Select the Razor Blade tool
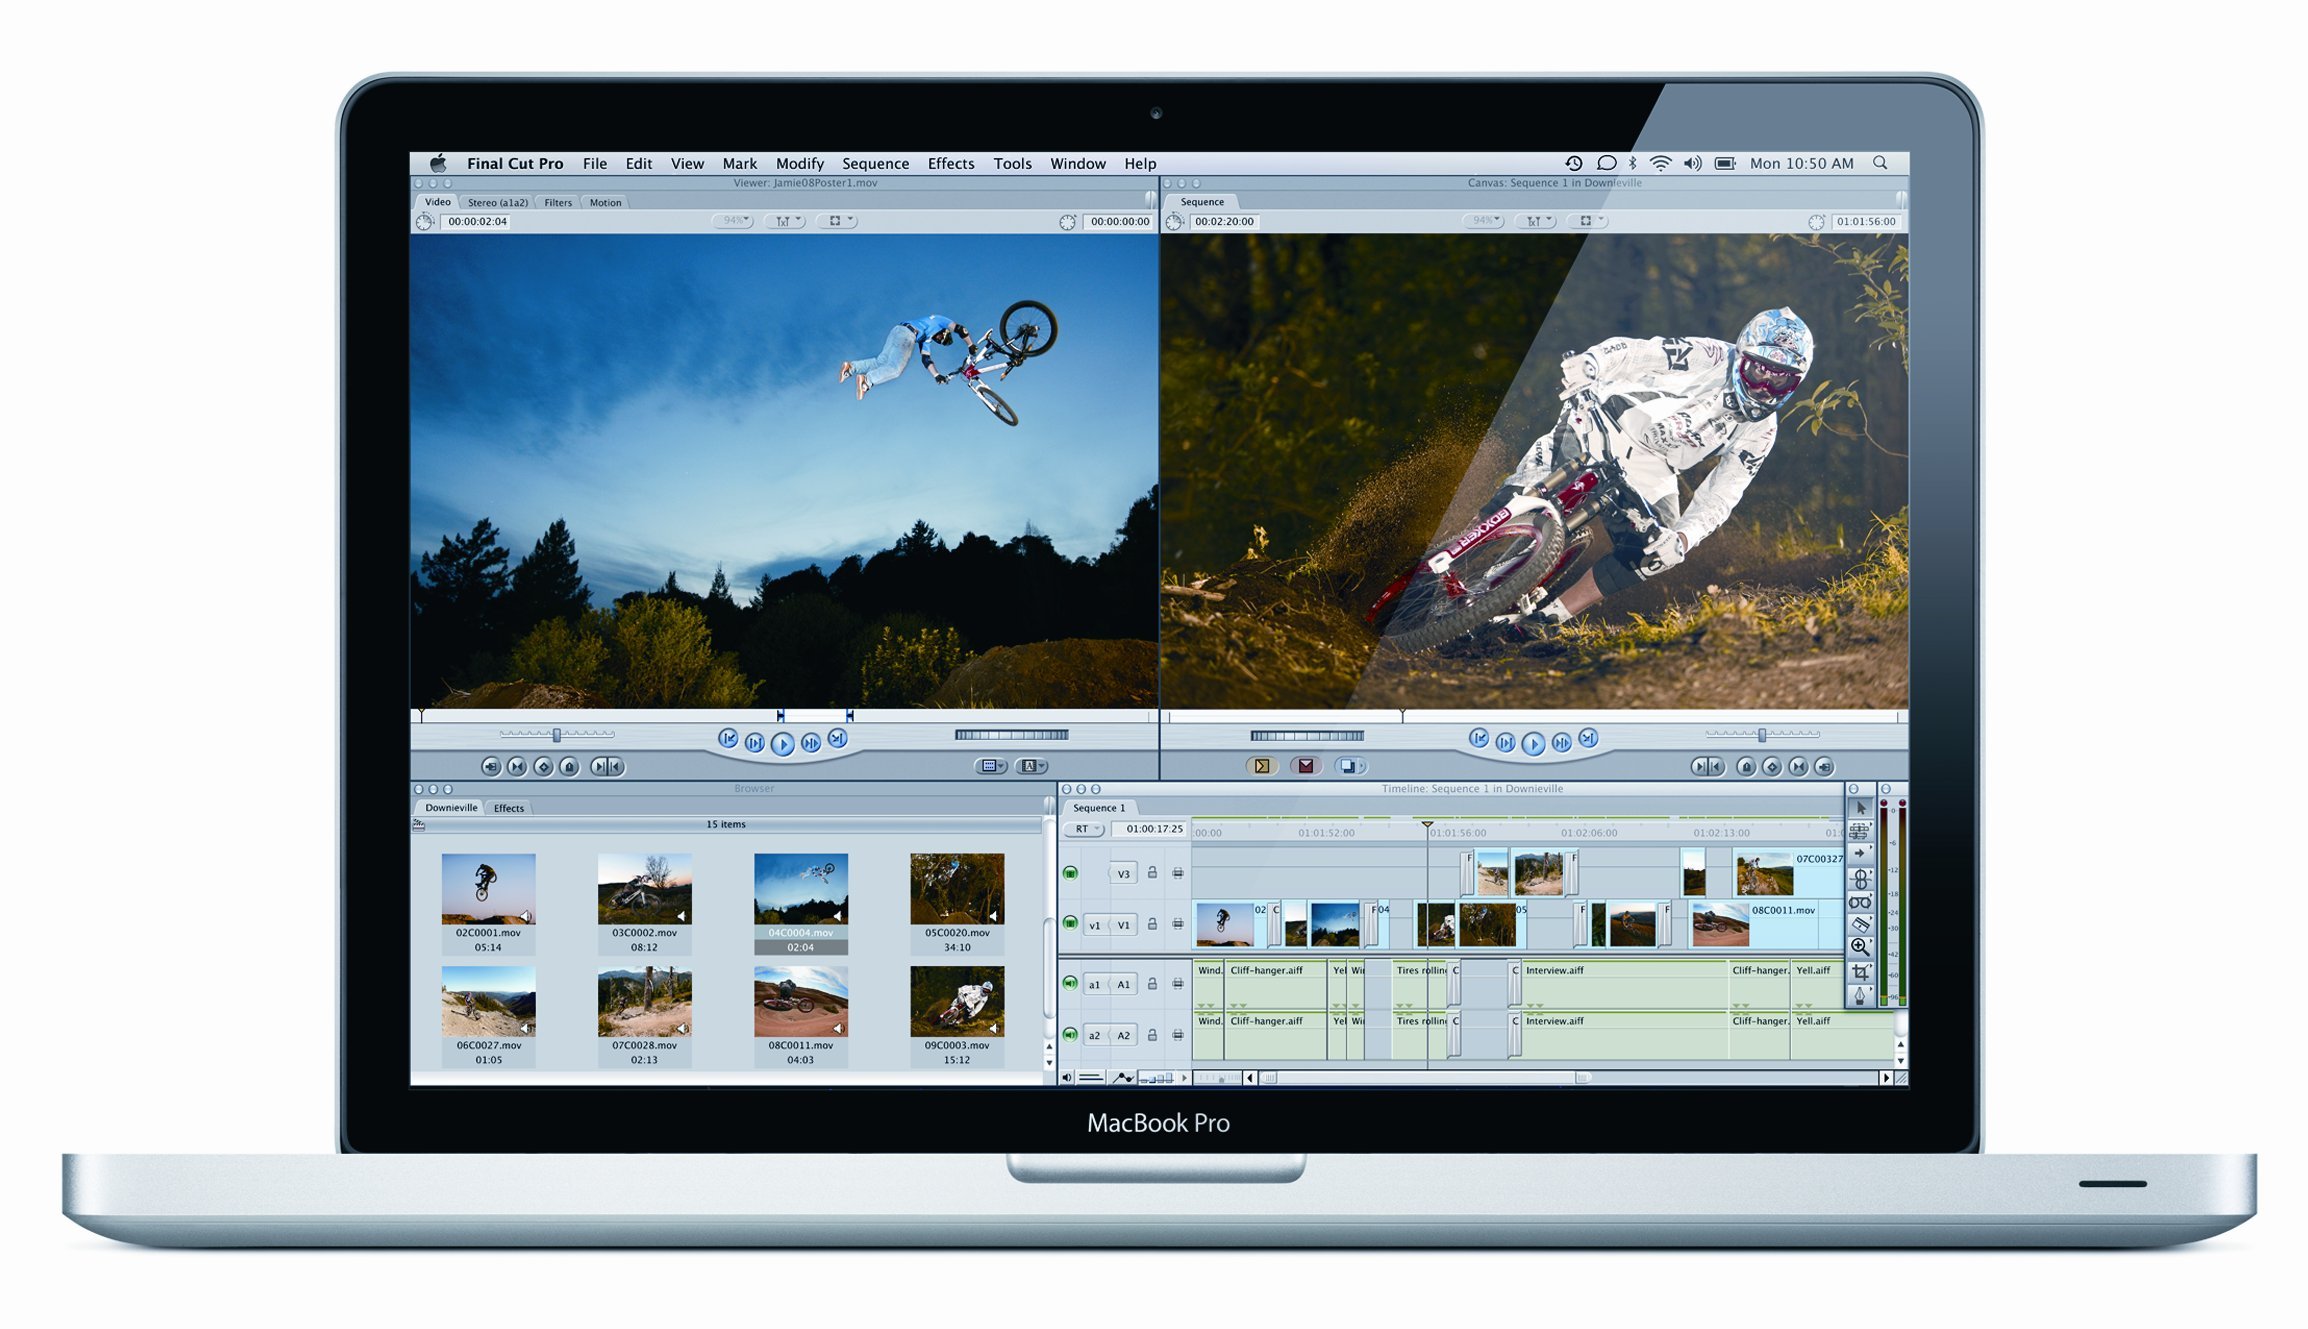2308x1329 pixels. click(1859, 923)
